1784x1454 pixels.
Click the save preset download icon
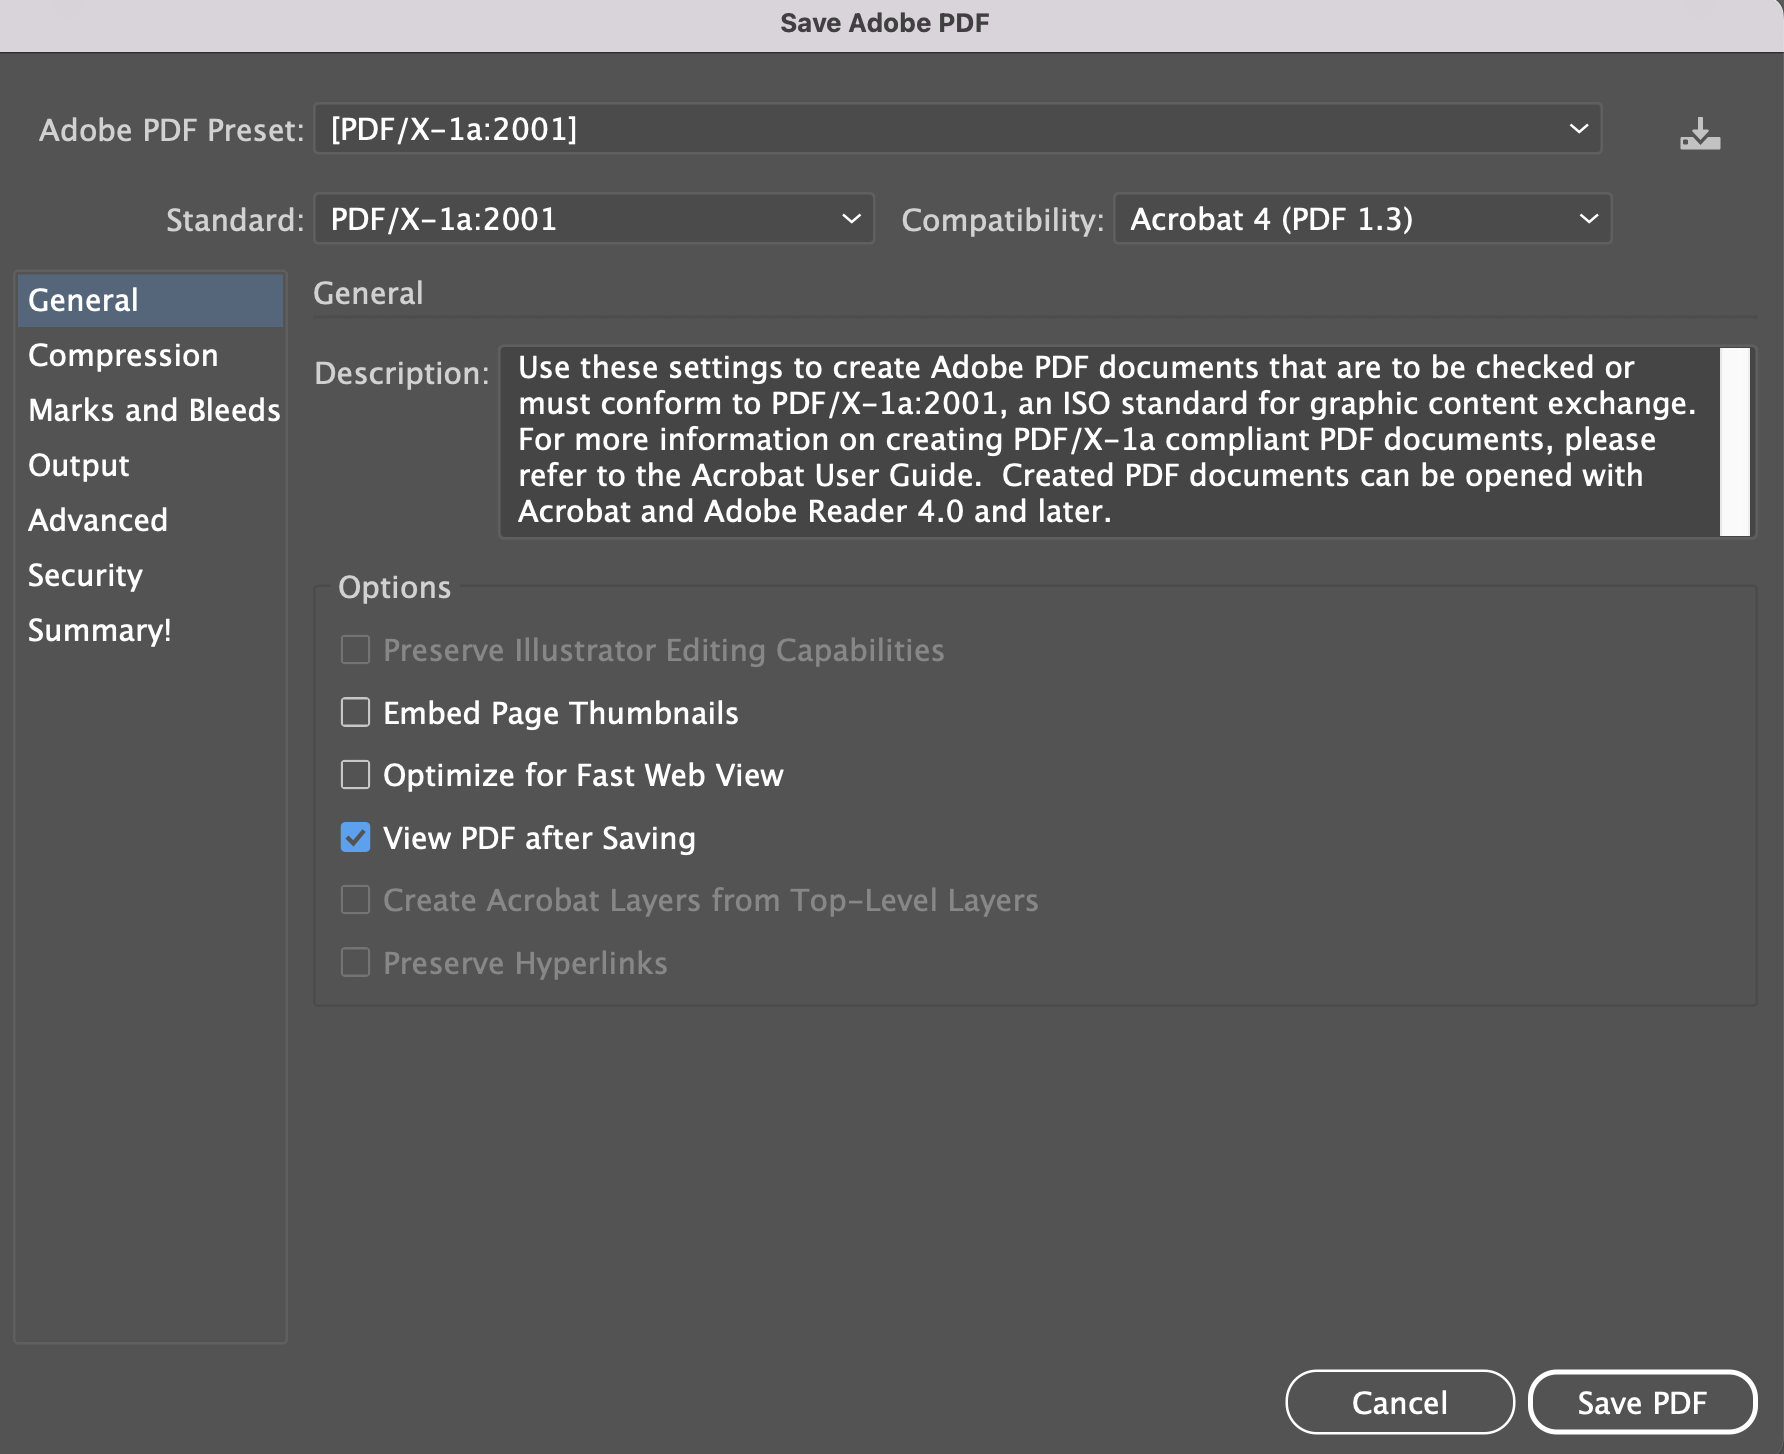pyautogui.click(x=1700, y=133)
